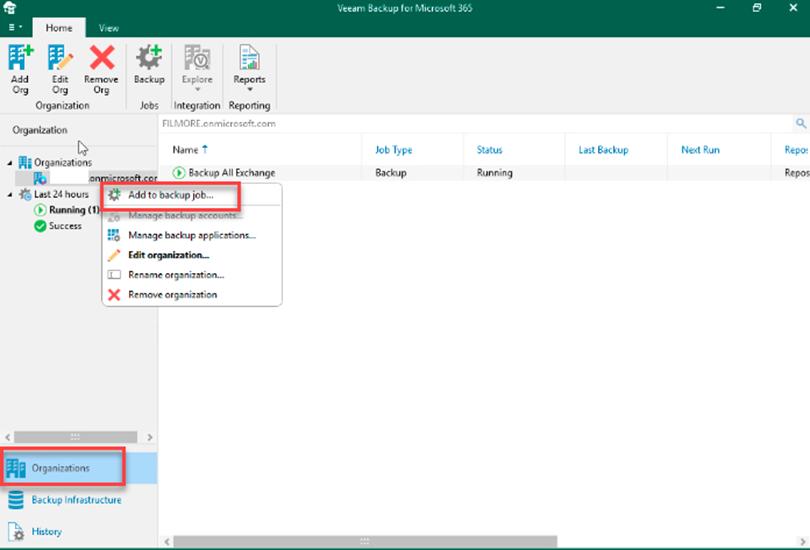Viewport: 810px width, 550px height.
Task: Sort by the Name column header
Action: tap(190, 150)
